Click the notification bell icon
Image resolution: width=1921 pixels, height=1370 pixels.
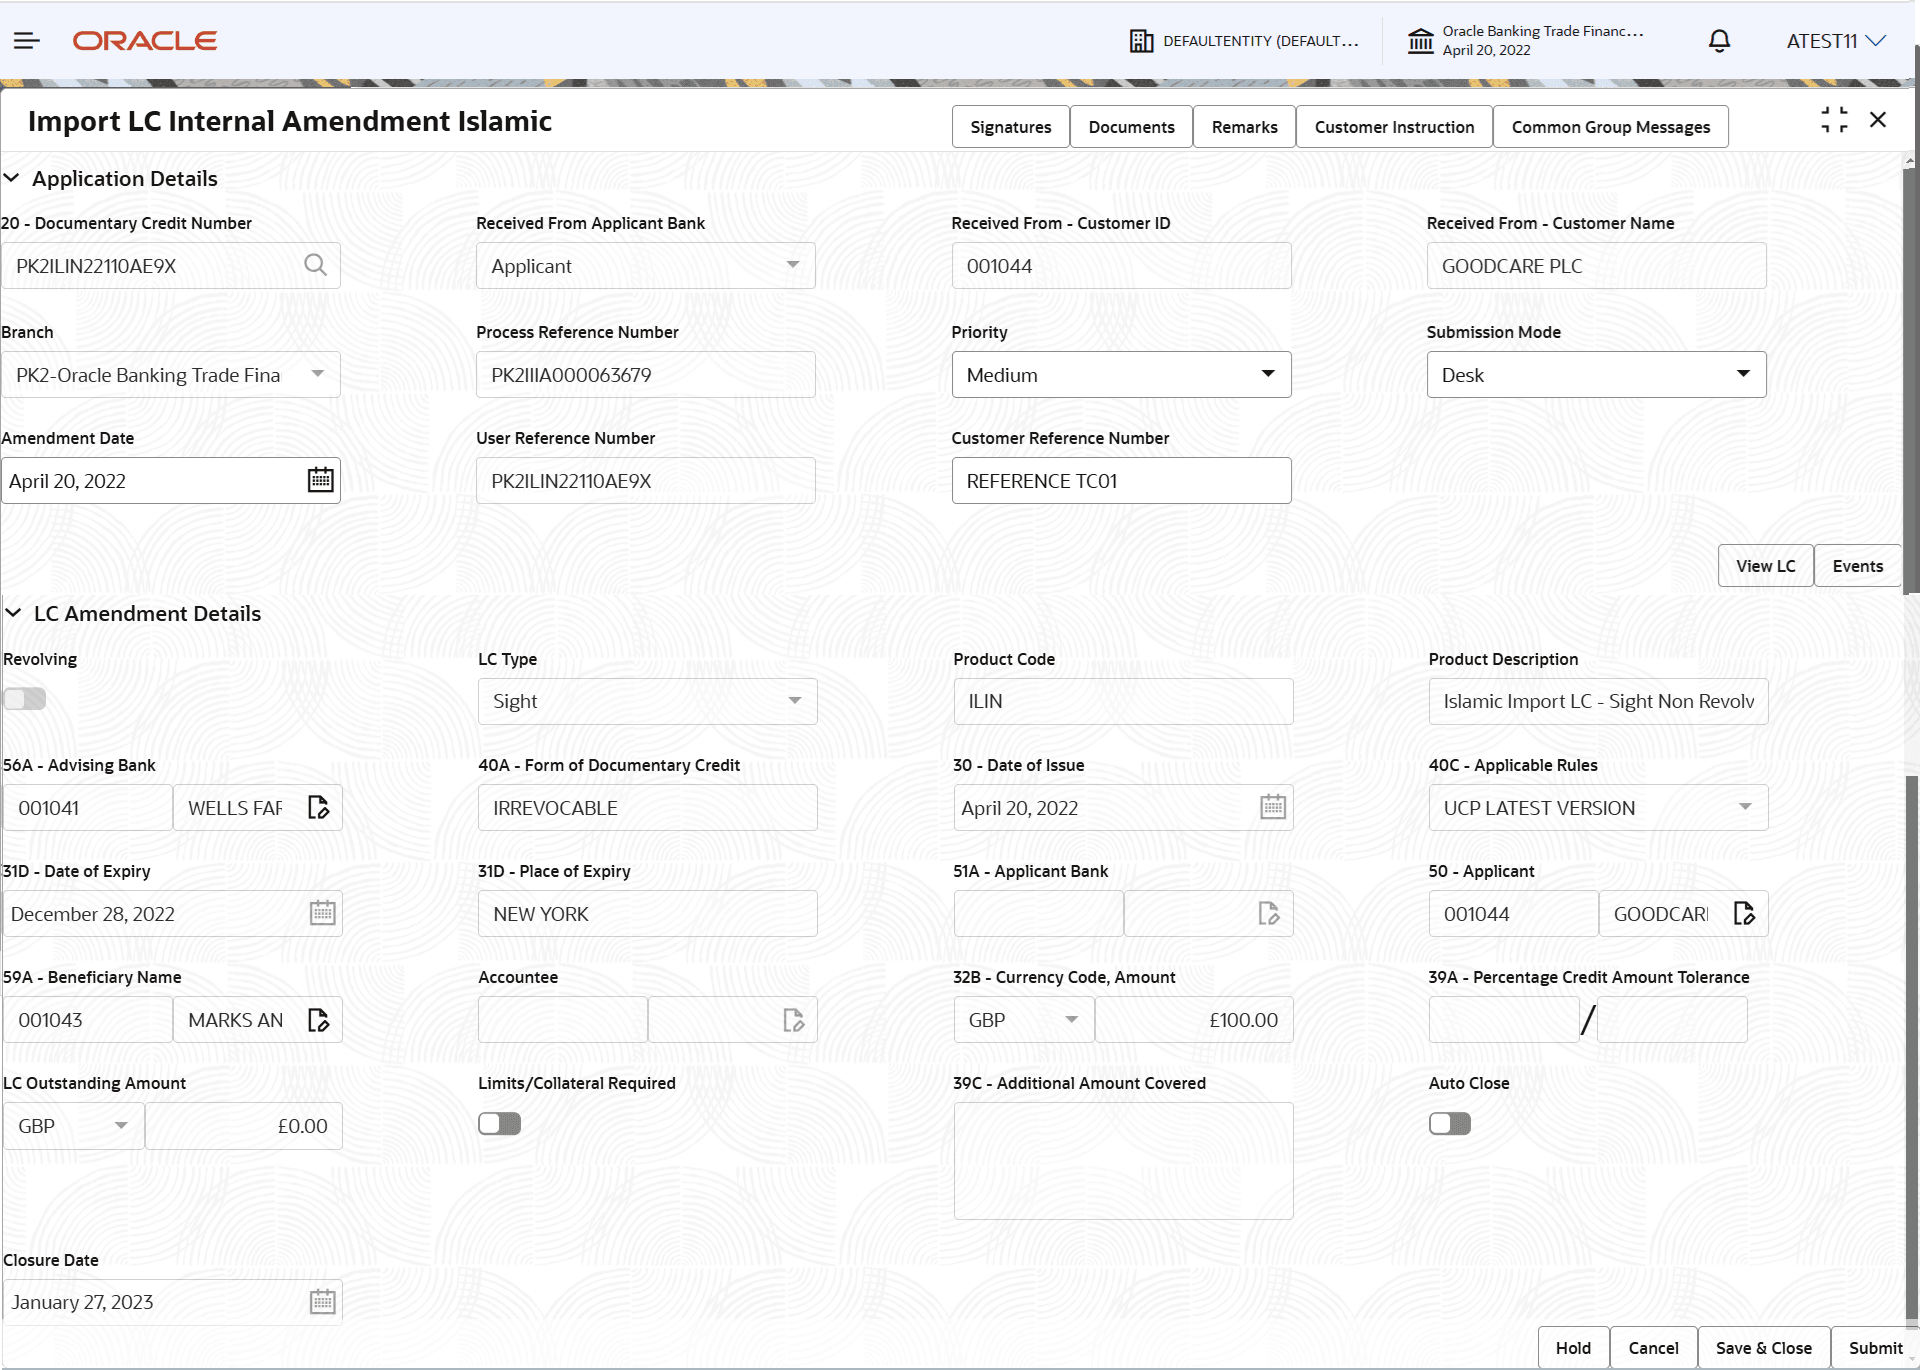[x=1719, y=41]
